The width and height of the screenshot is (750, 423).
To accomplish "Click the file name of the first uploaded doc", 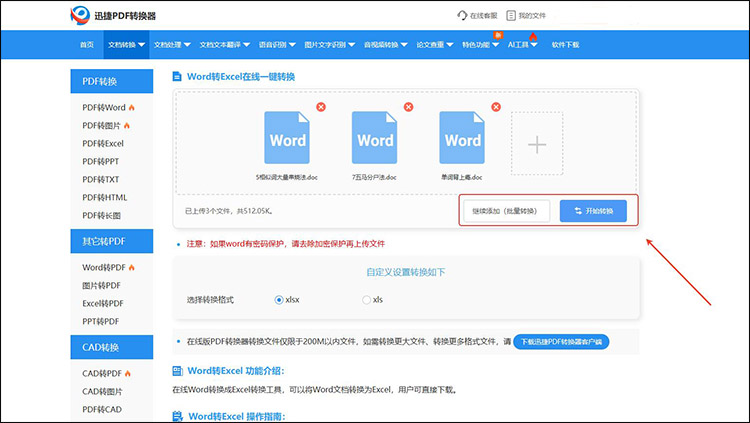I will (x=287, y=177).
